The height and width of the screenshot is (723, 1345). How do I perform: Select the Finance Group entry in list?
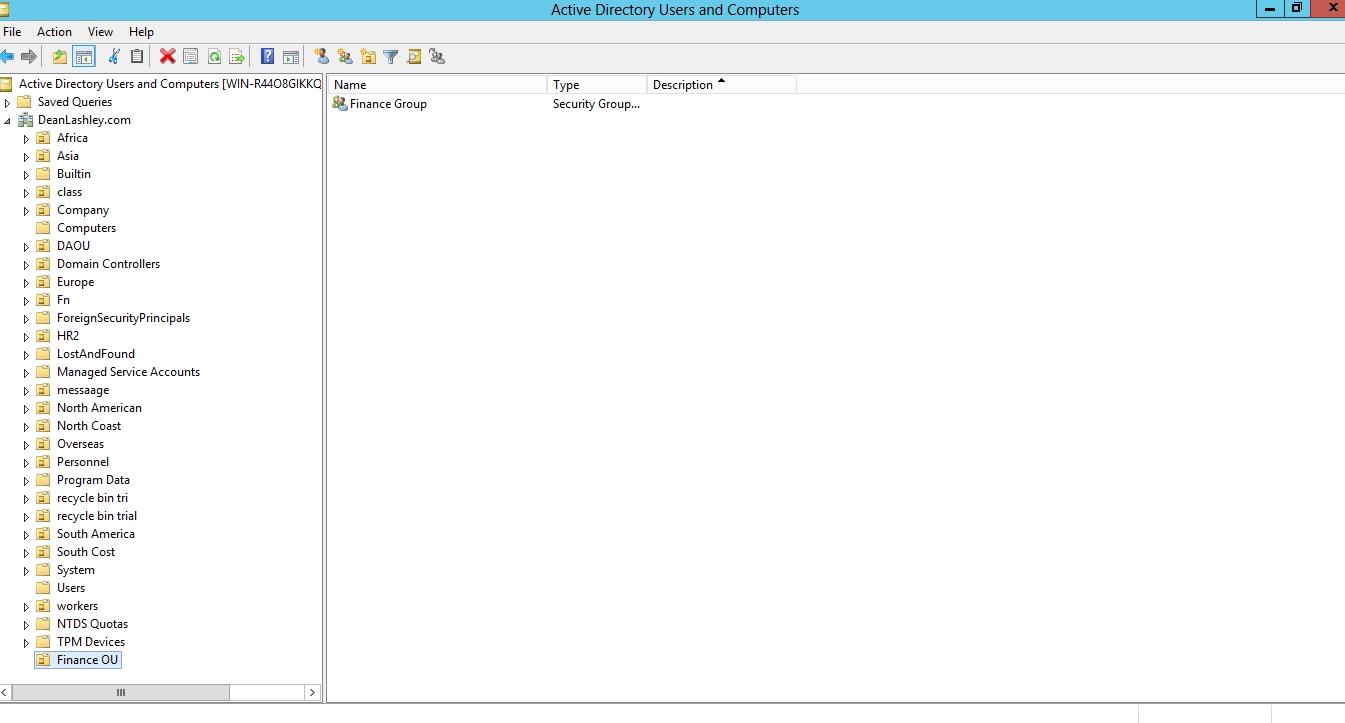[388, 104]
